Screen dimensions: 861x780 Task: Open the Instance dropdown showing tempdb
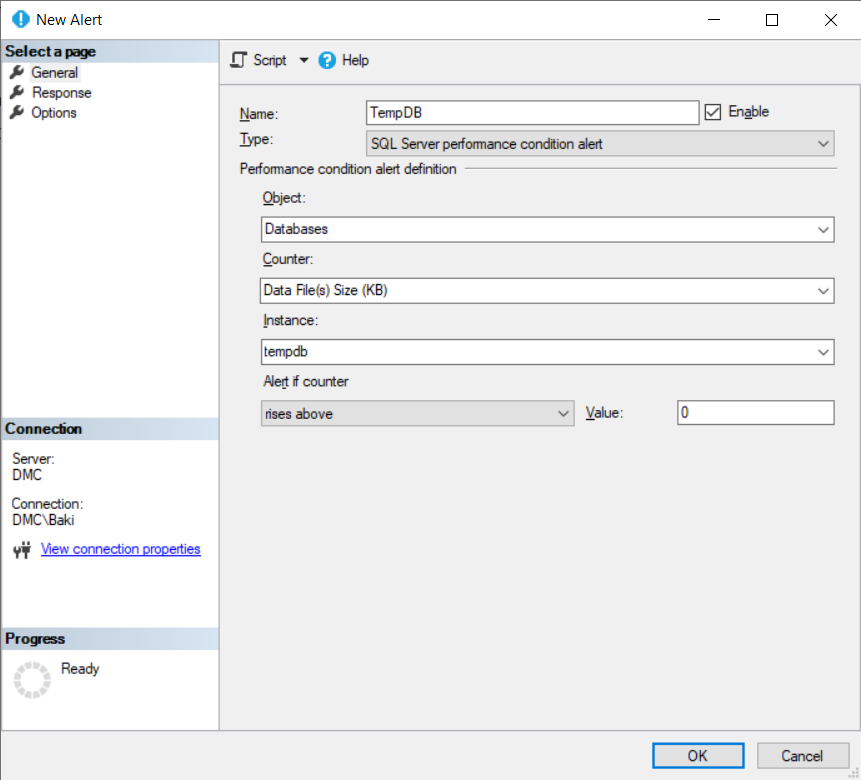point(823,352)
